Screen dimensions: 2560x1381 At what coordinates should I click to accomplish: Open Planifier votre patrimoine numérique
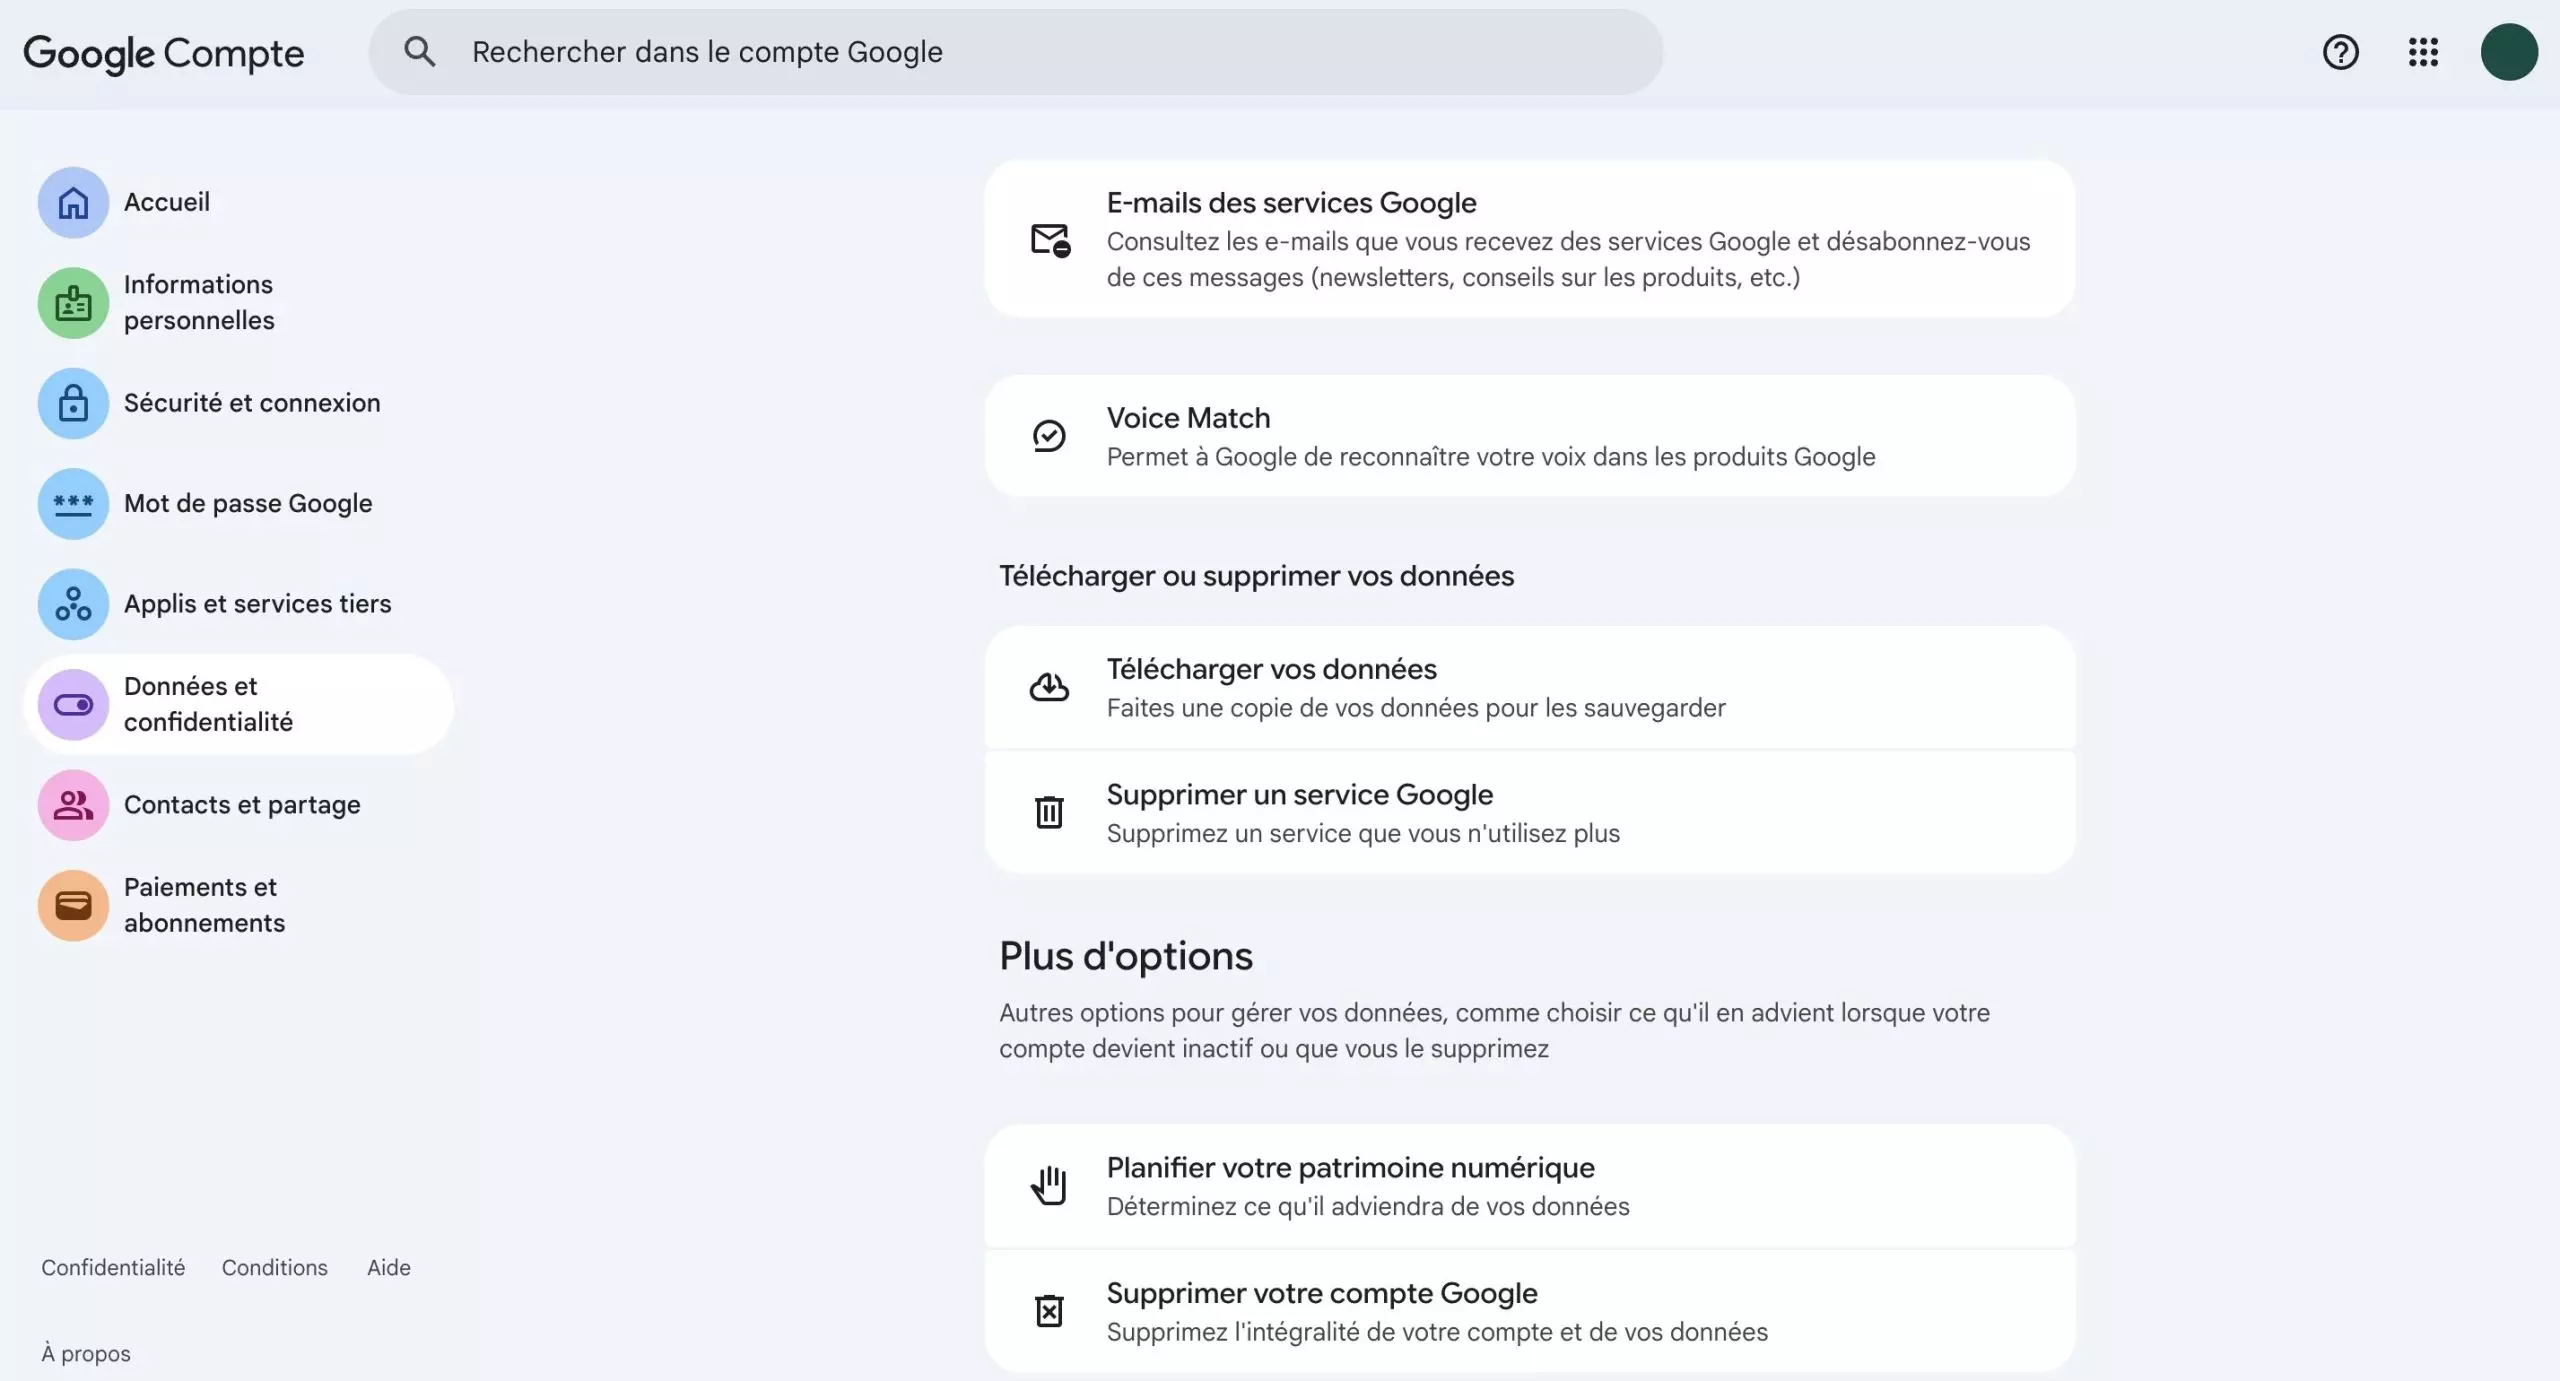click(x=1529, y=1185)
